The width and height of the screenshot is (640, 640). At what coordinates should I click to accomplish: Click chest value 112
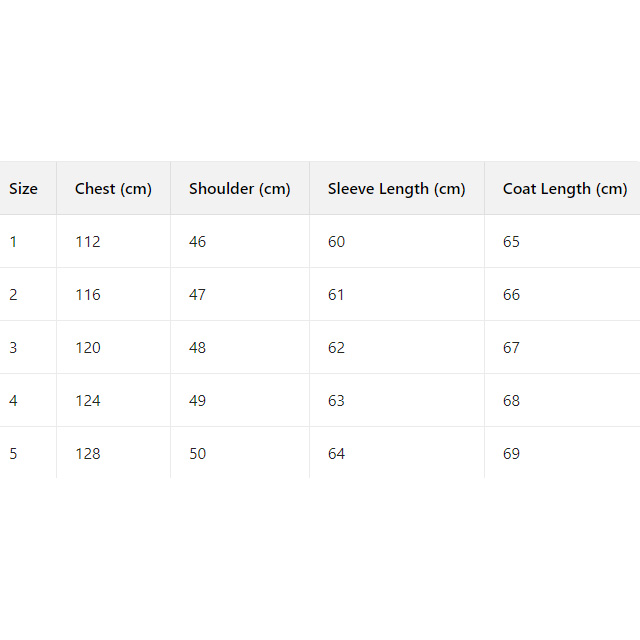pos(88,242)
